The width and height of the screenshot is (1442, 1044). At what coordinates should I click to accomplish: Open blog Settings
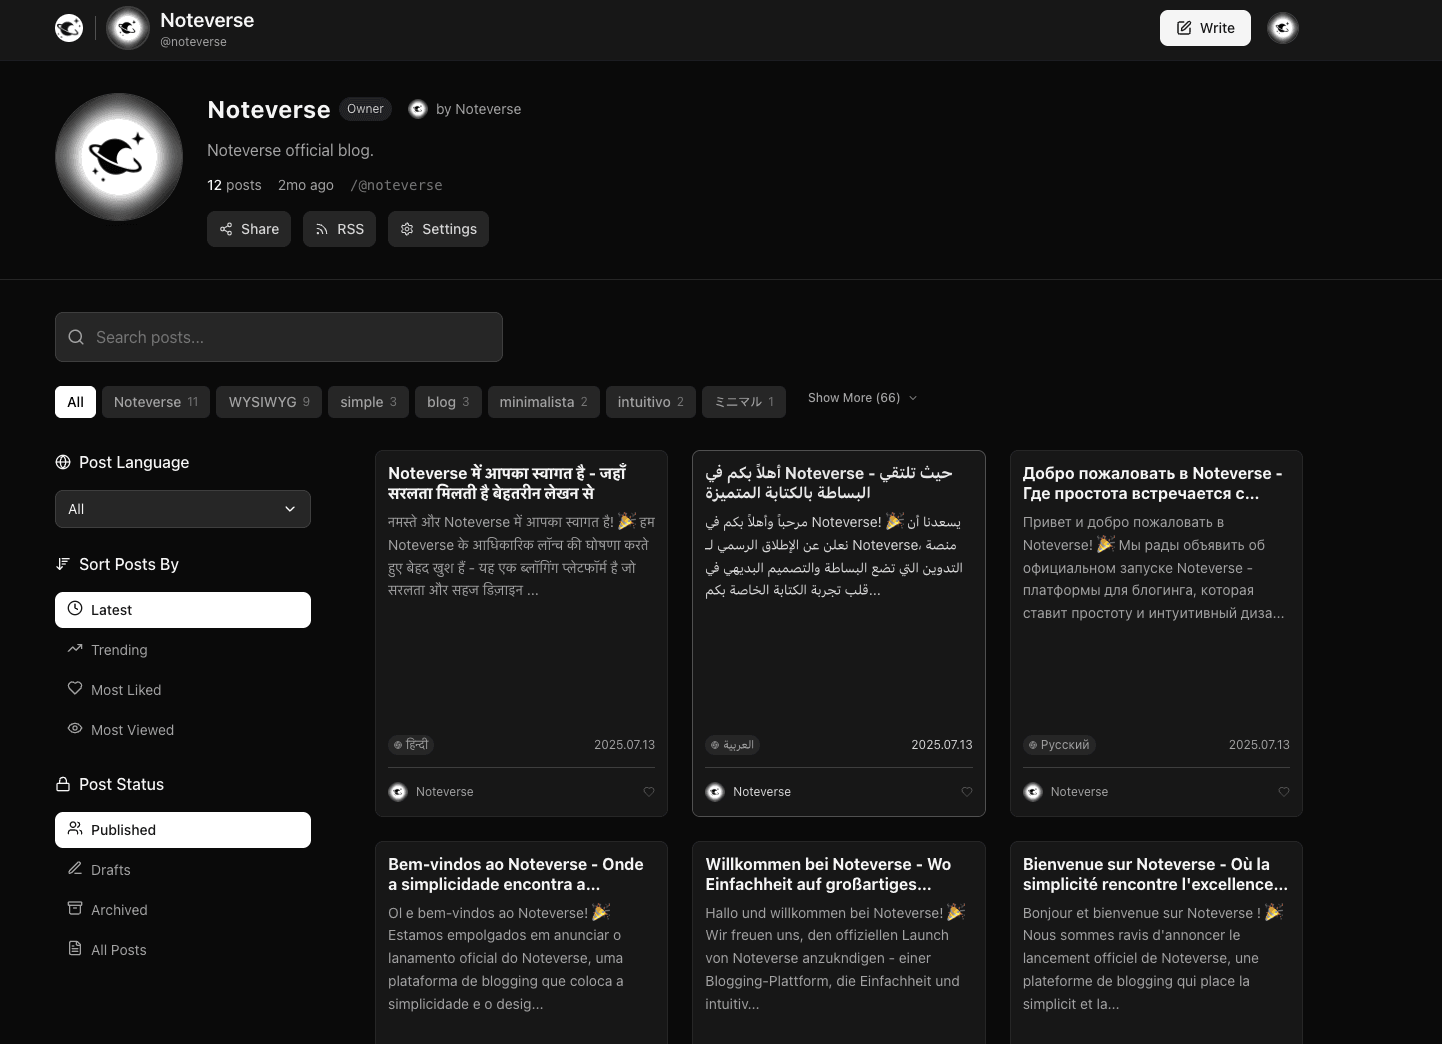438,229
